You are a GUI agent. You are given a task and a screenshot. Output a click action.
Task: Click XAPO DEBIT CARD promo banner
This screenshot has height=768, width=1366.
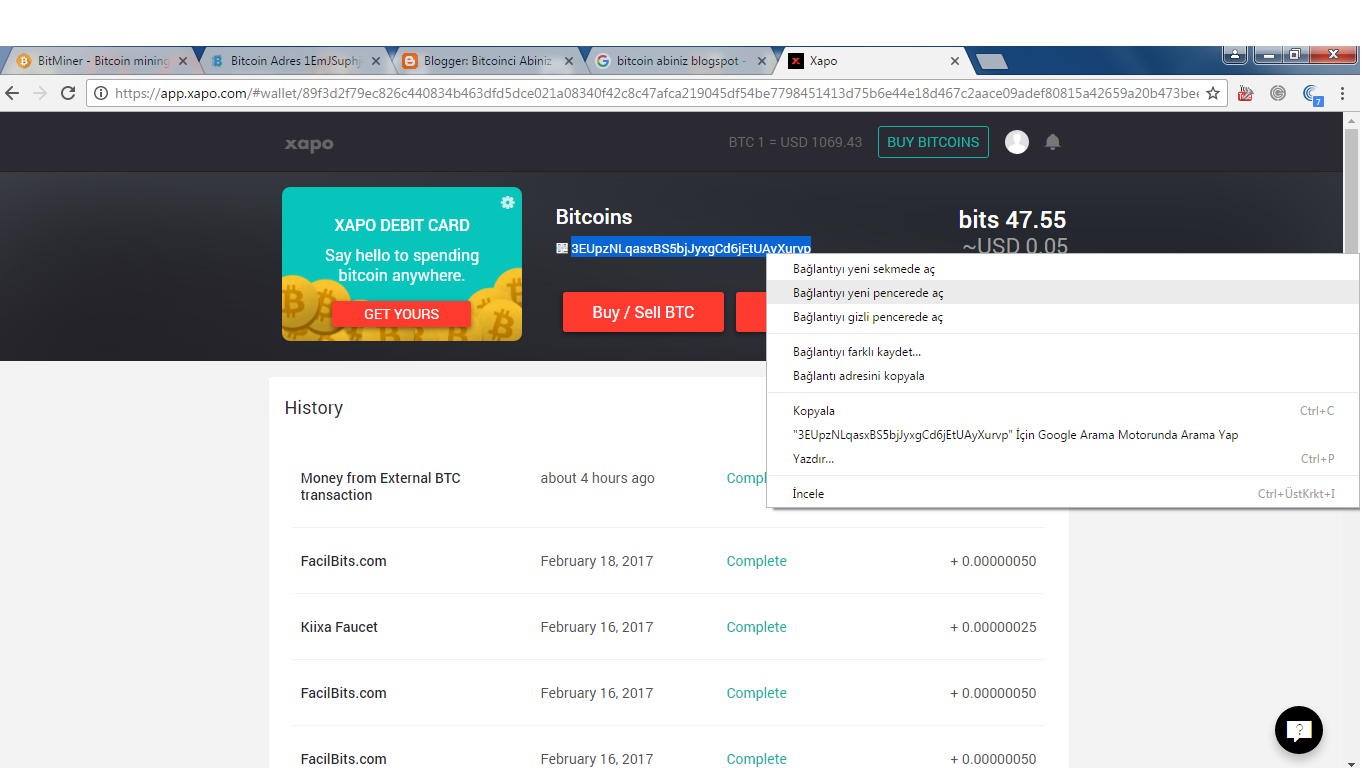point(402,264)
